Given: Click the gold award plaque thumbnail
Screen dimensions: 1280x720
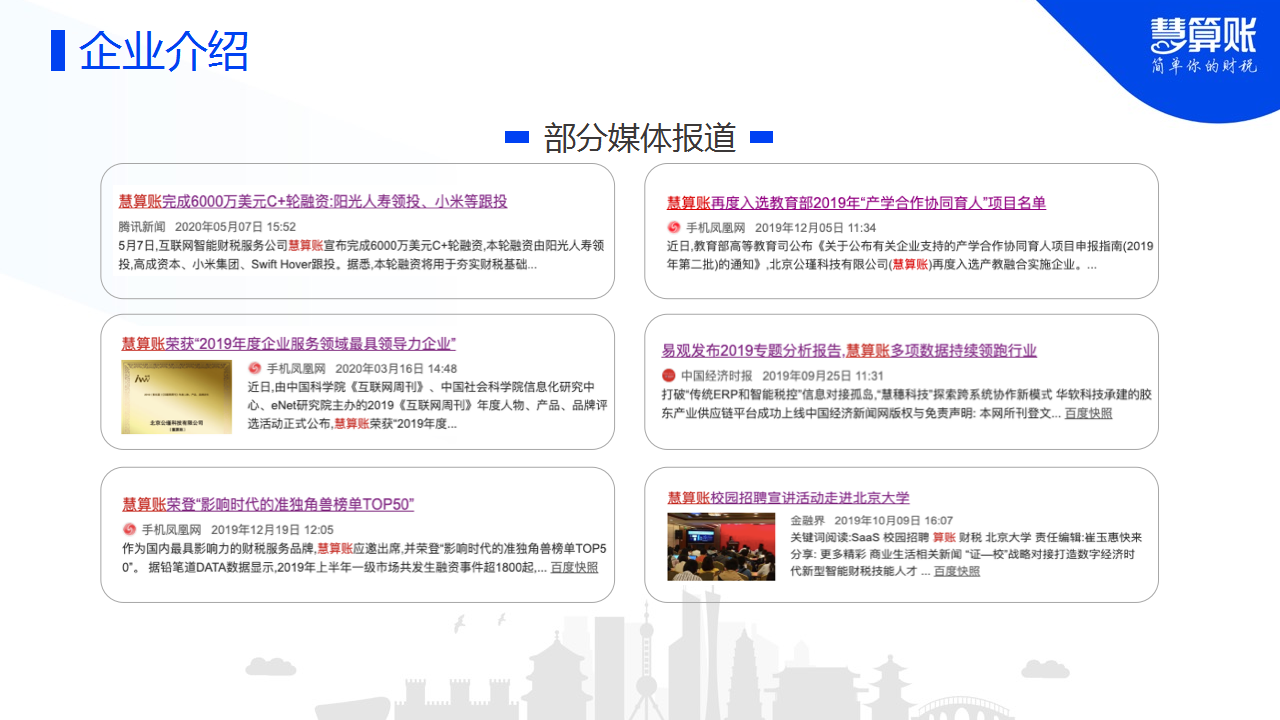Looking at the screenshot, I should (177, 396).
